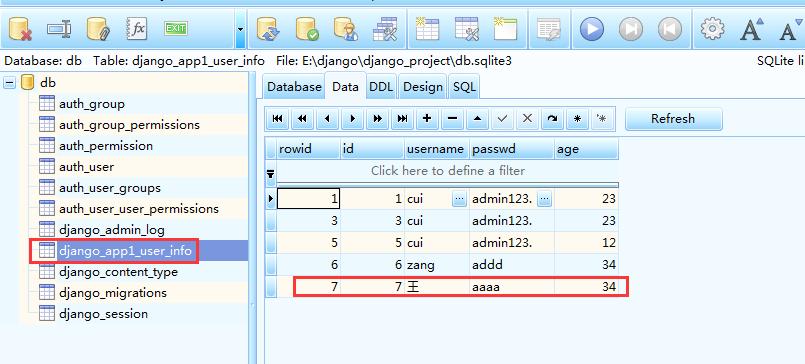Open ellipsis editor beside username cui
Viewport: 805px width, 364px height.
point(459,199)
